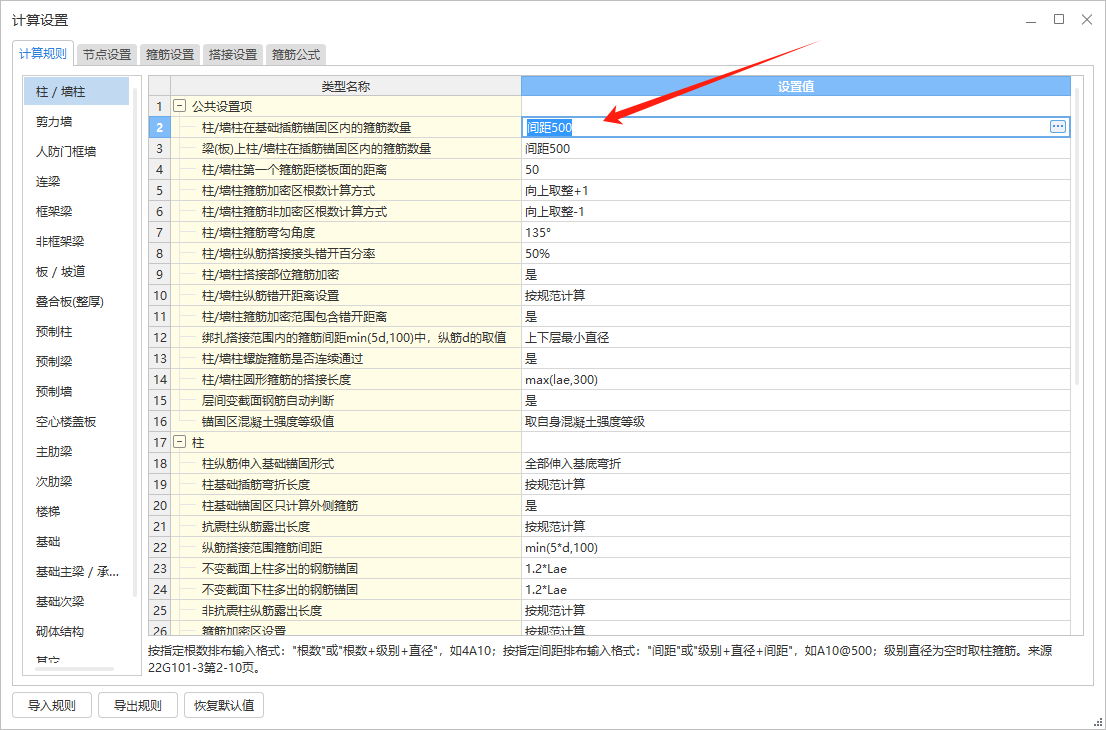Select 基础次梁 category
Viewport: 1106px width, 730px height.
(77, 602)
